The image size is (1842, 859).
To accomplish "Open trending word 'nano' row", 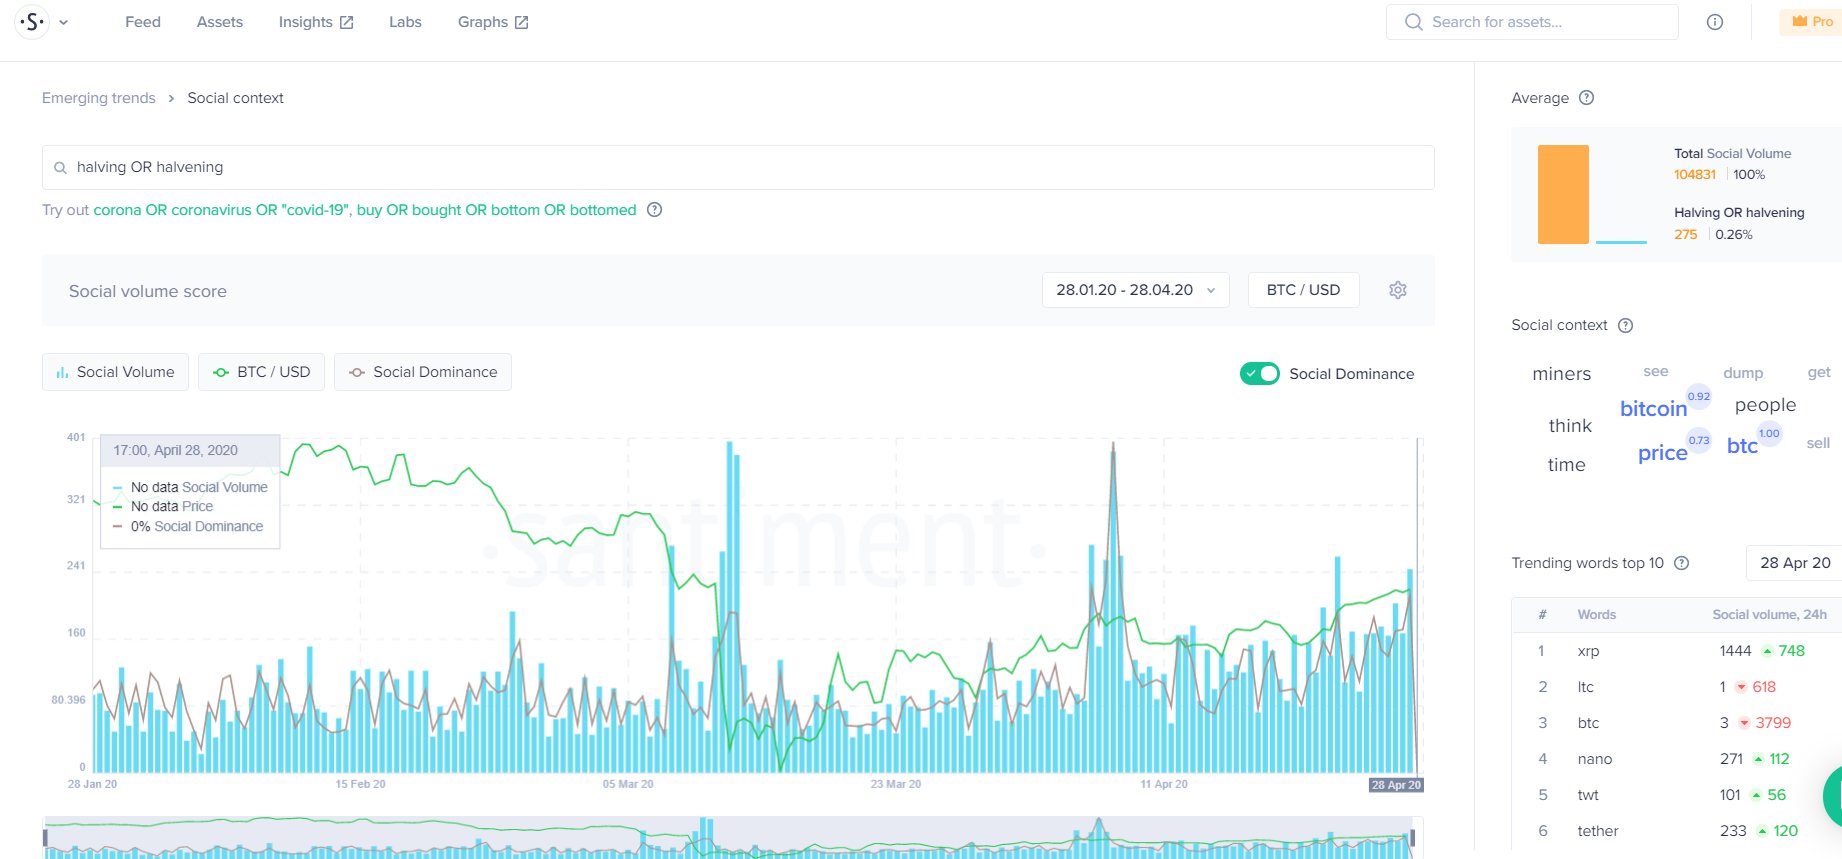I will click(1677, 759).
